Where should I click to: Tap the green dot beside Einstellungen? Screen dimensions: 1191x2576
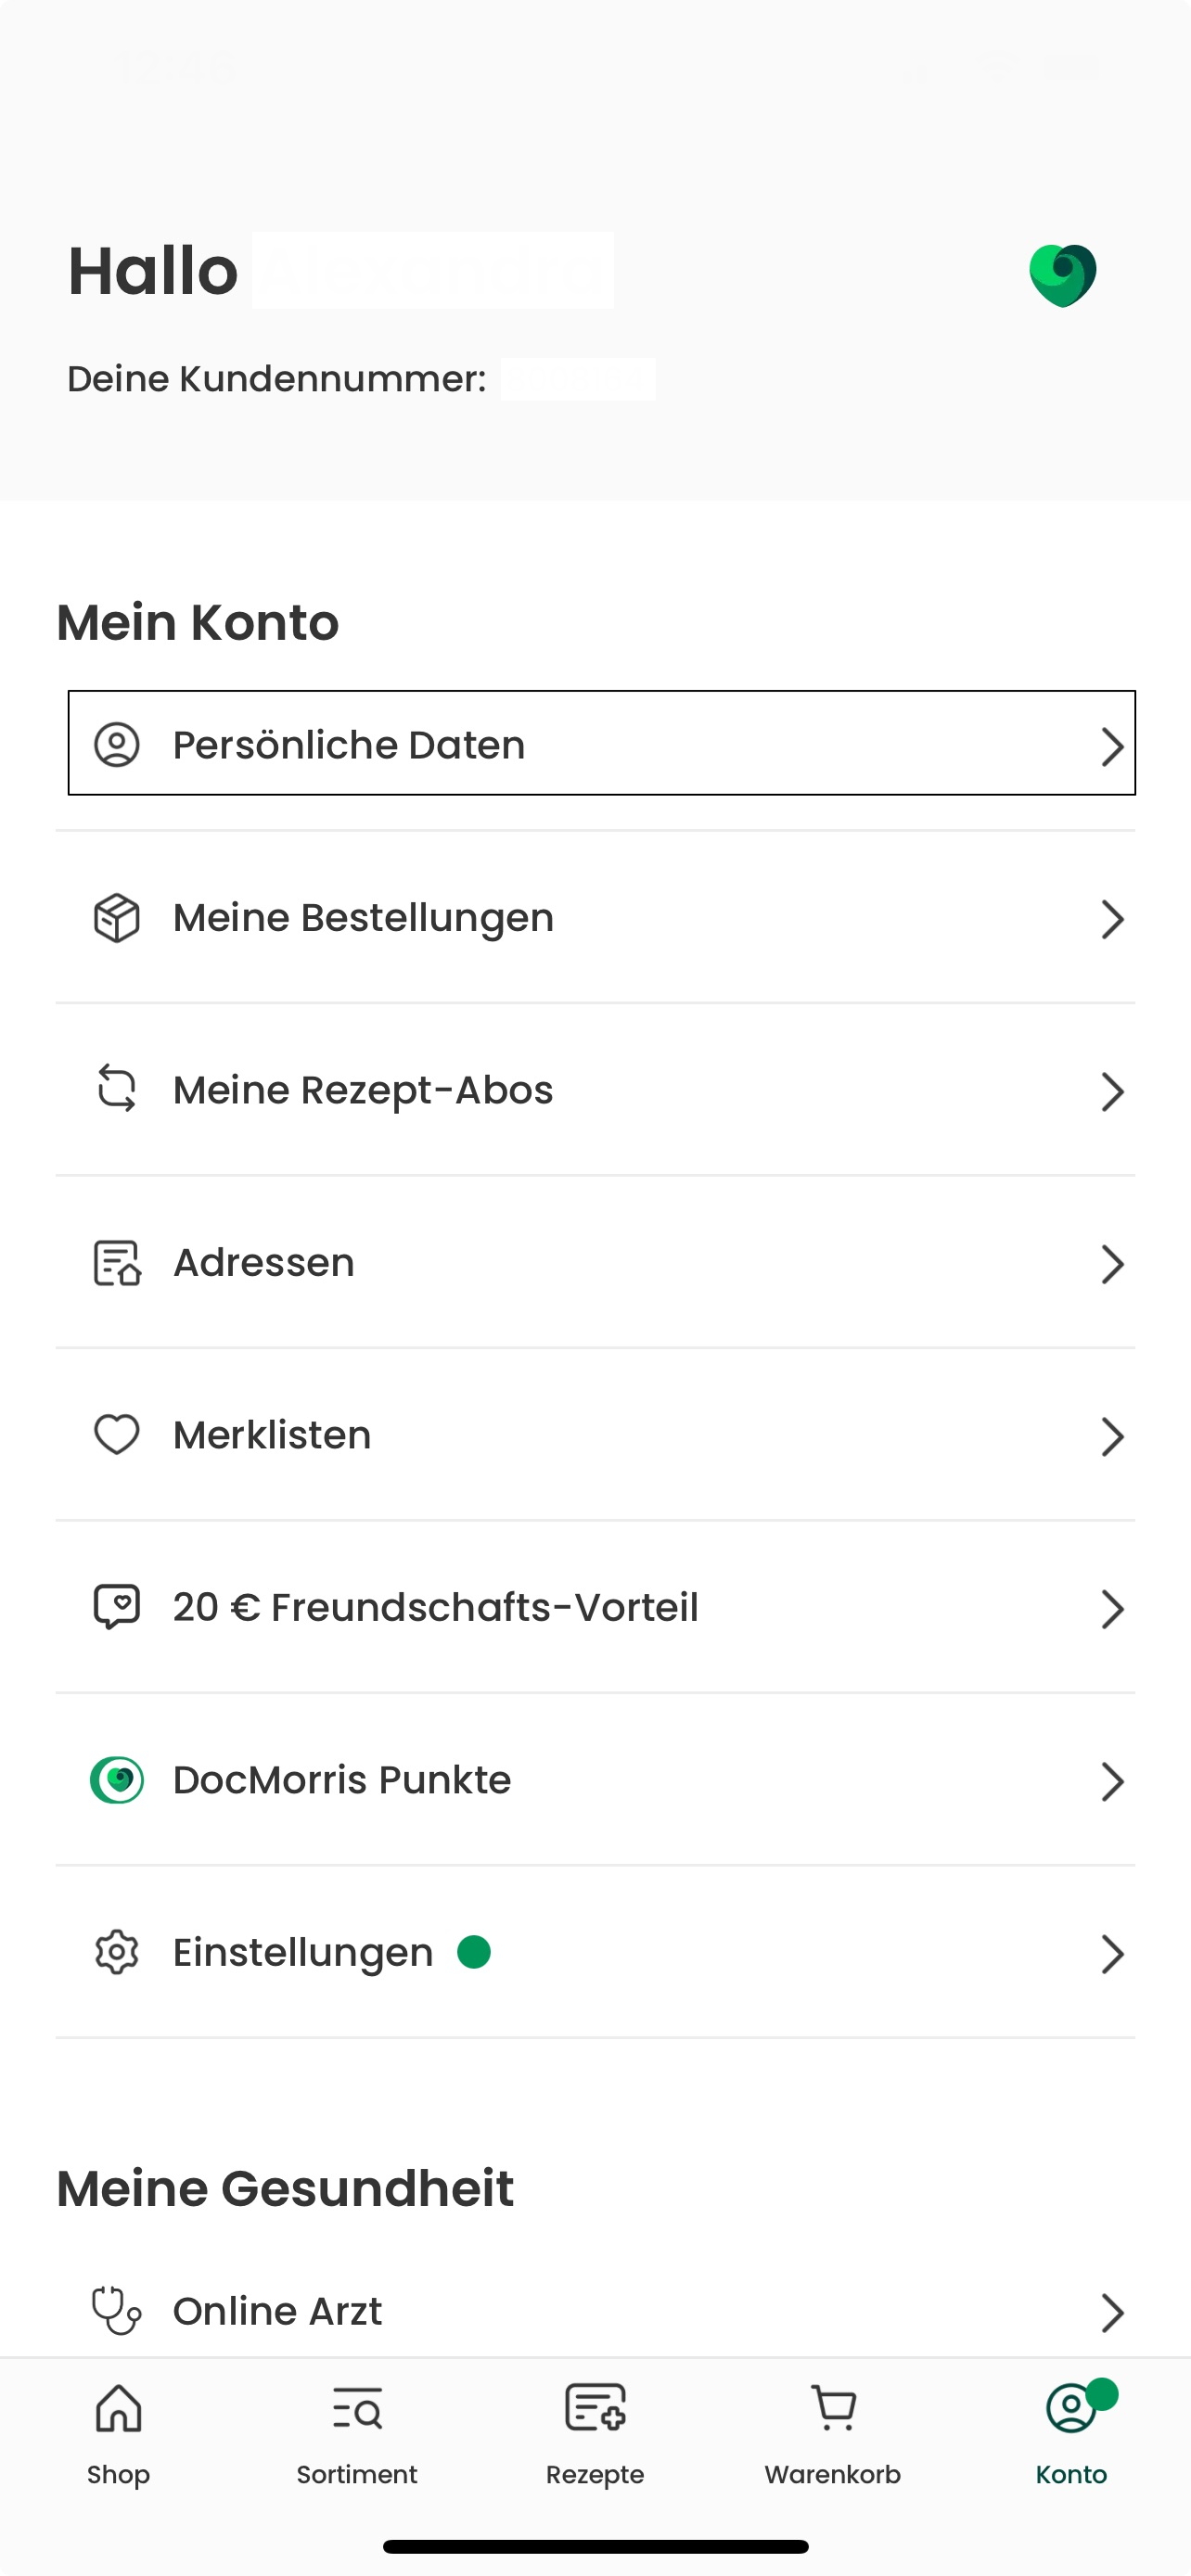click(474, 1951)
